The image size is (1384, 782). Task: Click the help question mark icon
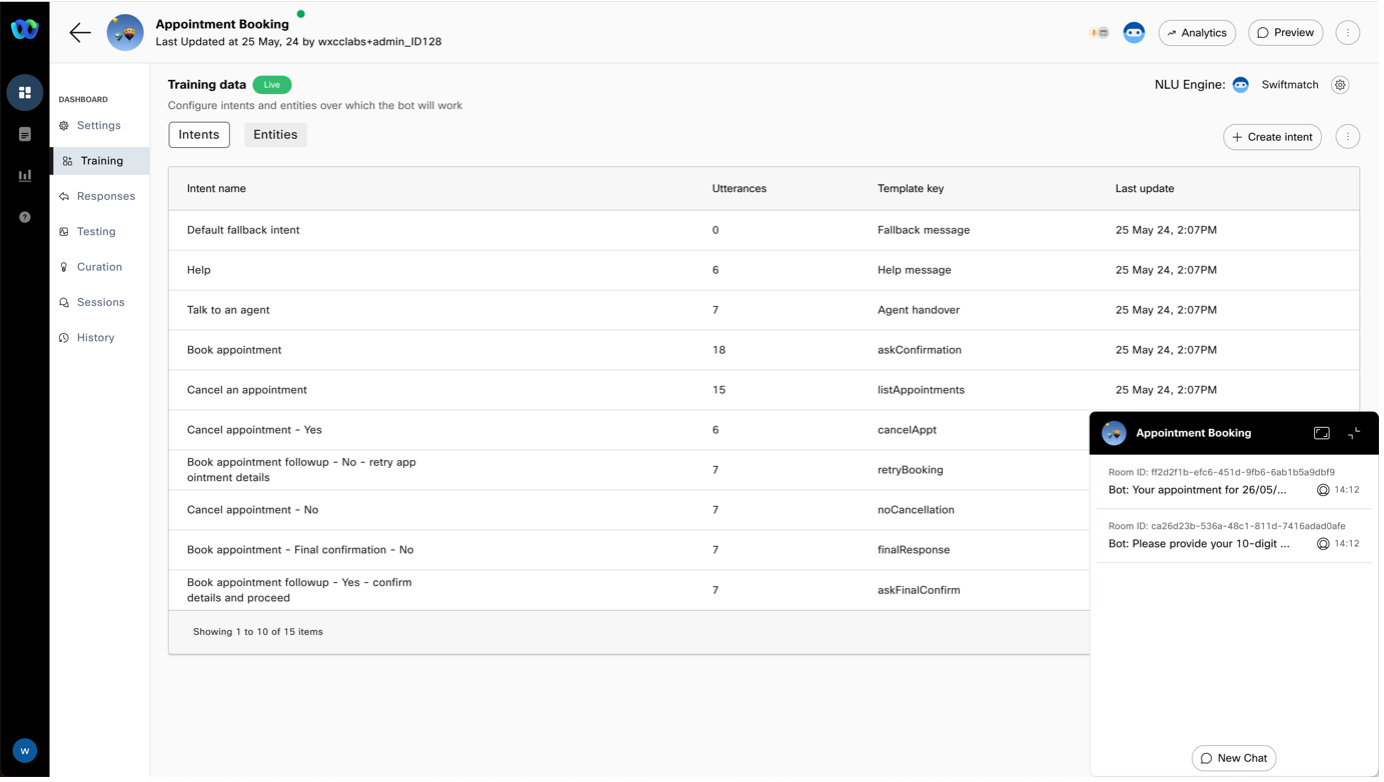click(25, 217)
